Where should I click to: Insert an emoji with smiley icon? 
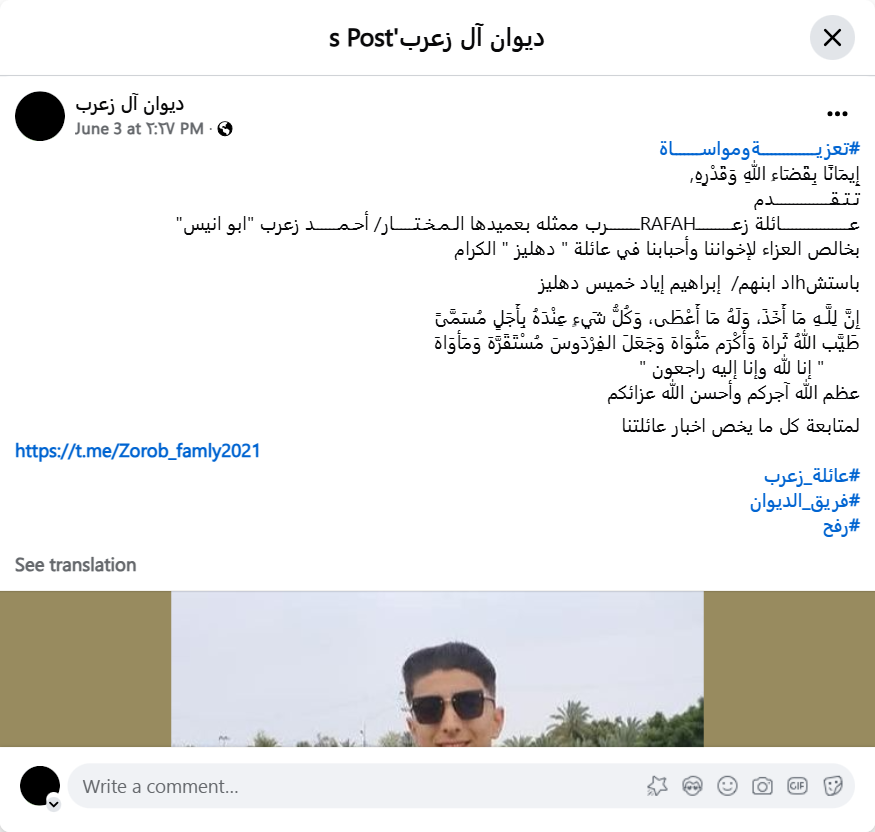pyautogui.click(x=727, y=786)
